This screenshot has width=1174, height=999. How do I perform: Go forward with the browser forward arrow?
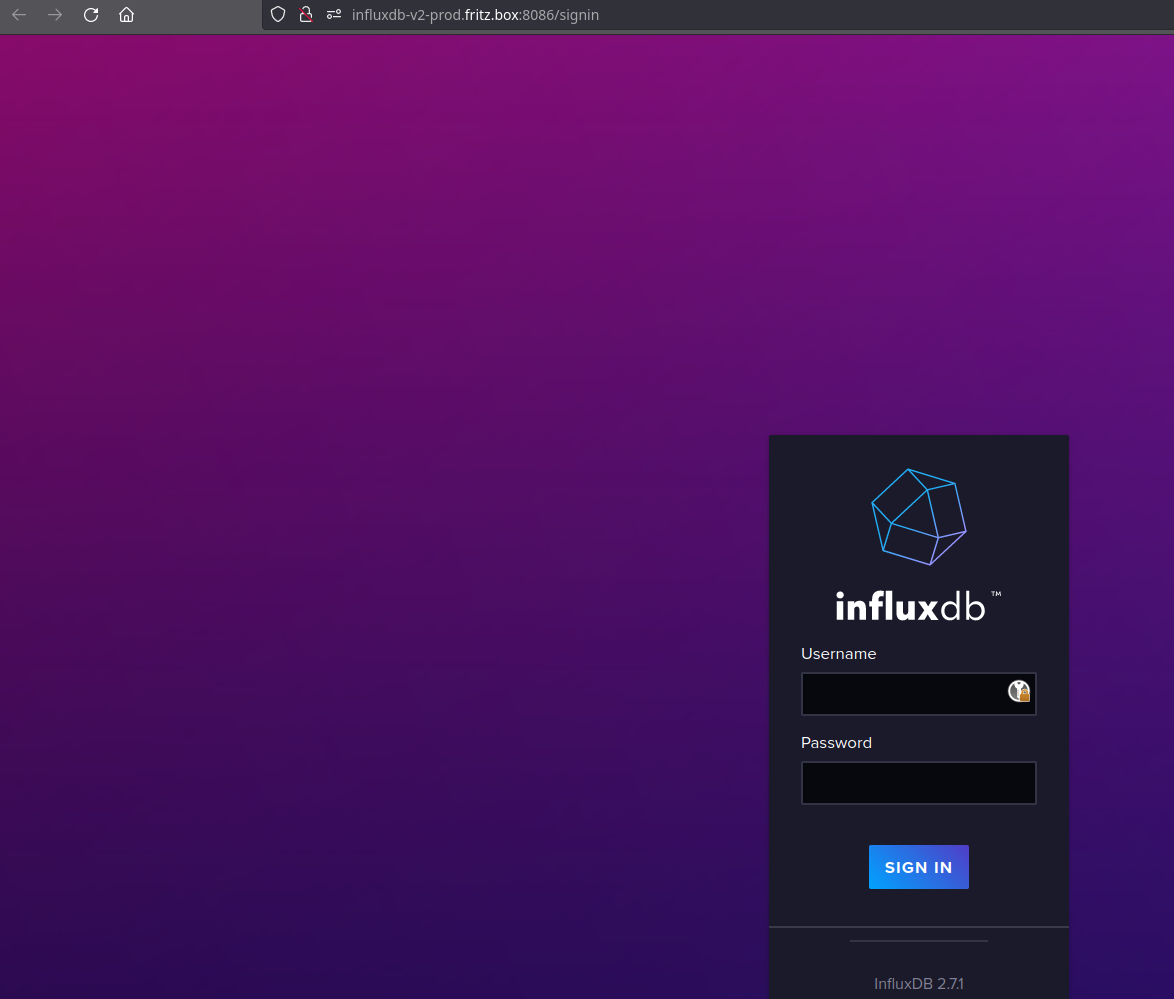(x=55, y=15)
